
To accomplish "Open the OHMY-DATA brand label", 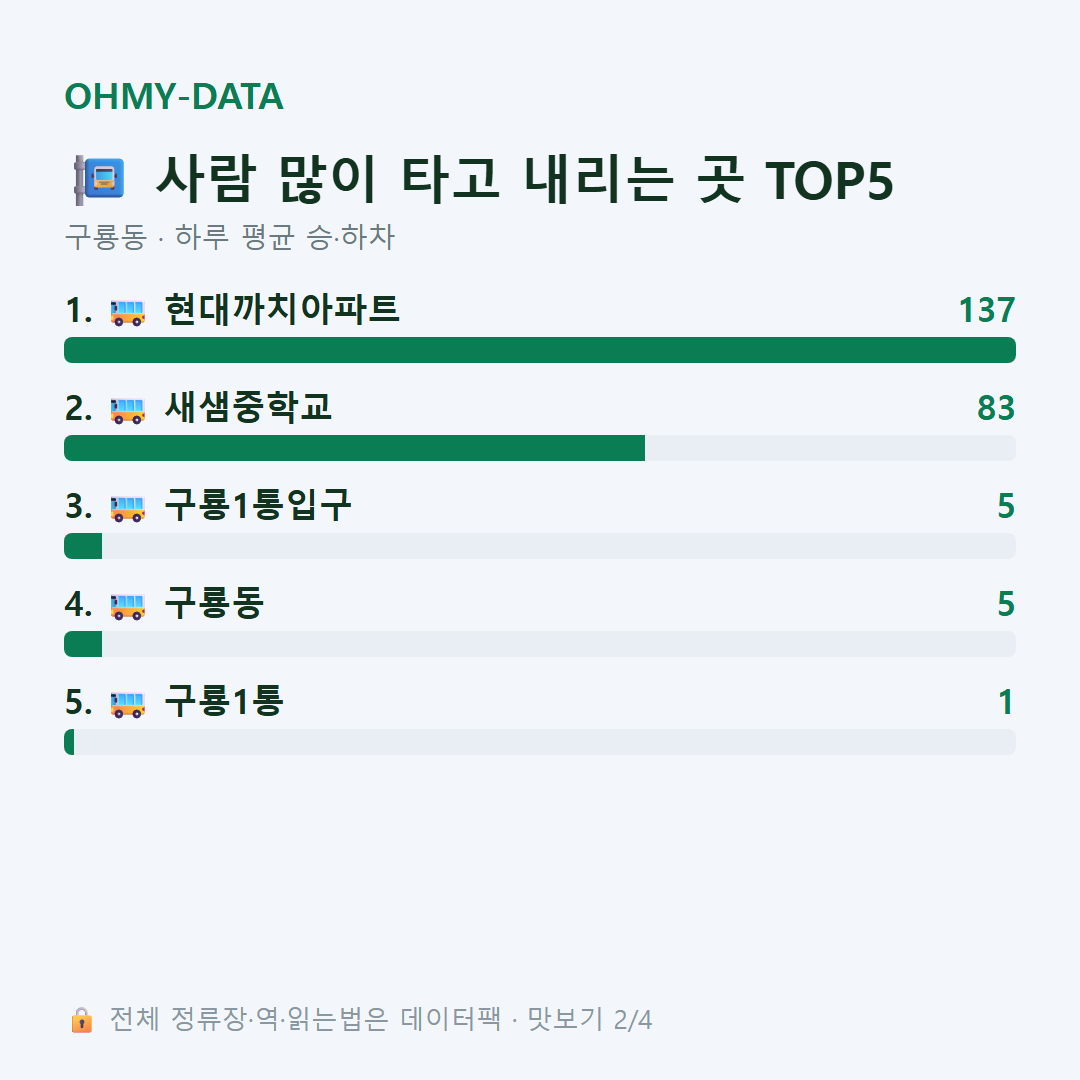I will coord(174,96).
